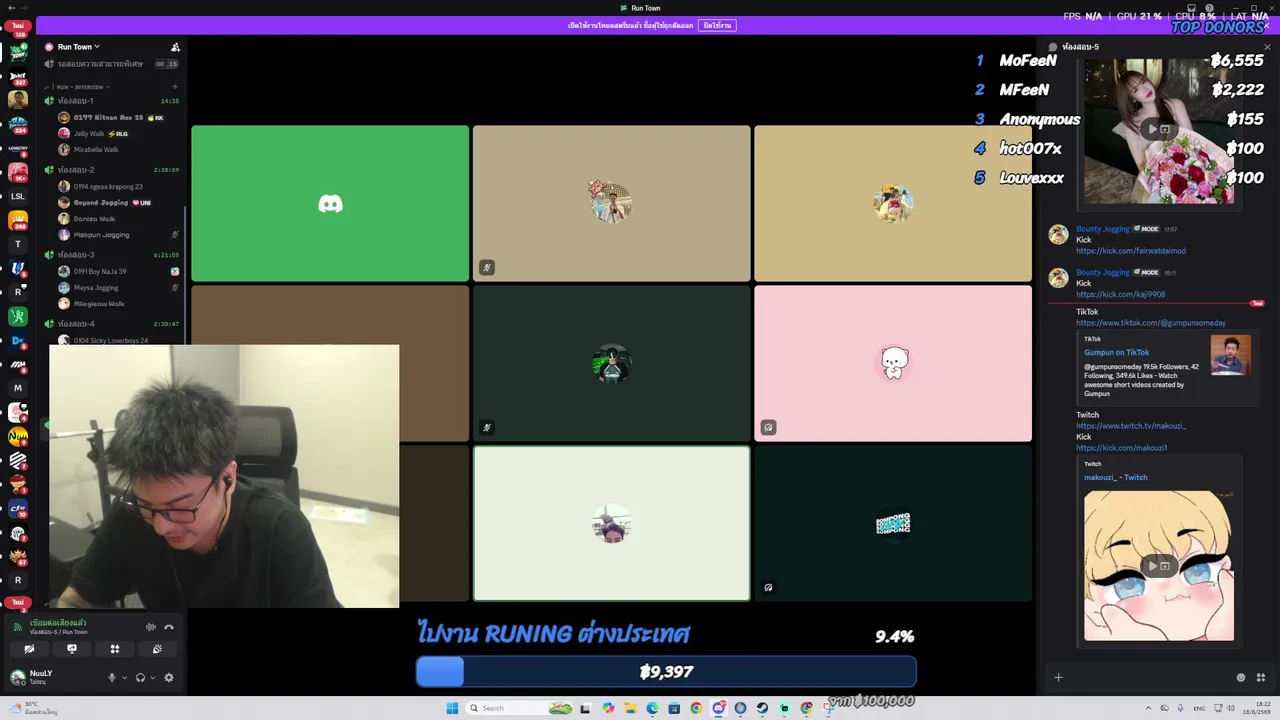Switch input language via ENG indicator

tap(1199, 708)
